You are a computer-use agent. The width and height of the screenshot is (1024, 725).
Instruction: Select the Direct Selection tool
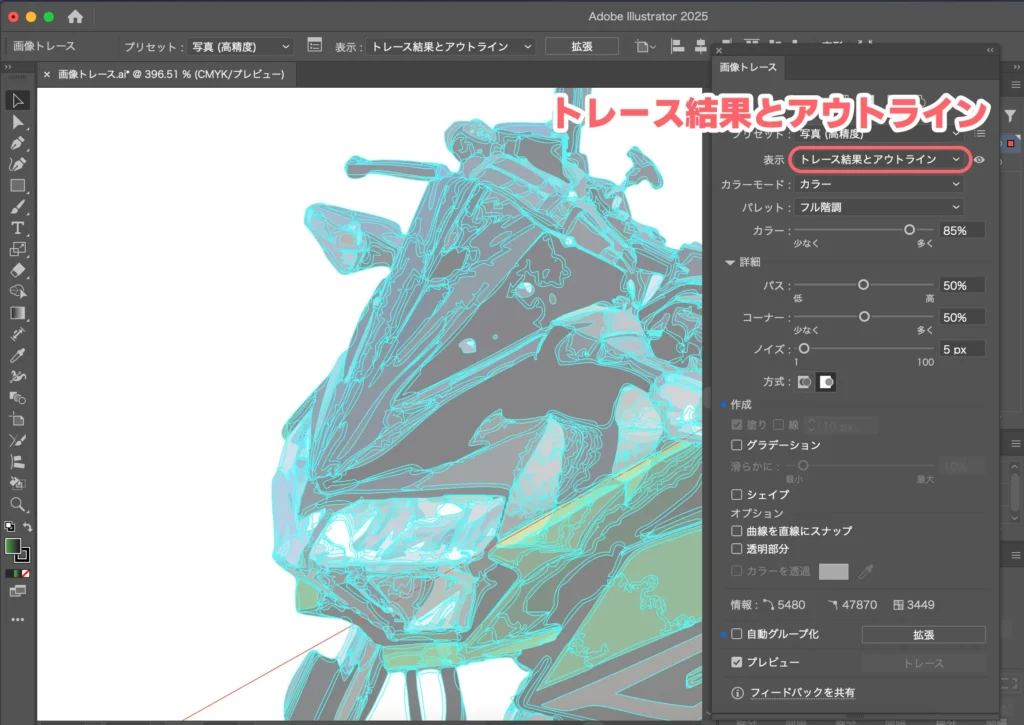point(17,122)
